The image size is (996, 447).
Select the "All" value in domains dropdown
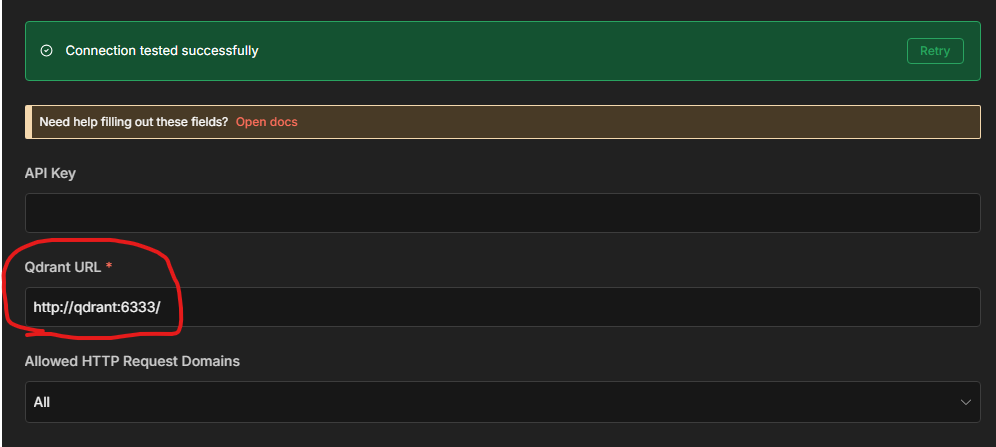[42, 402]
